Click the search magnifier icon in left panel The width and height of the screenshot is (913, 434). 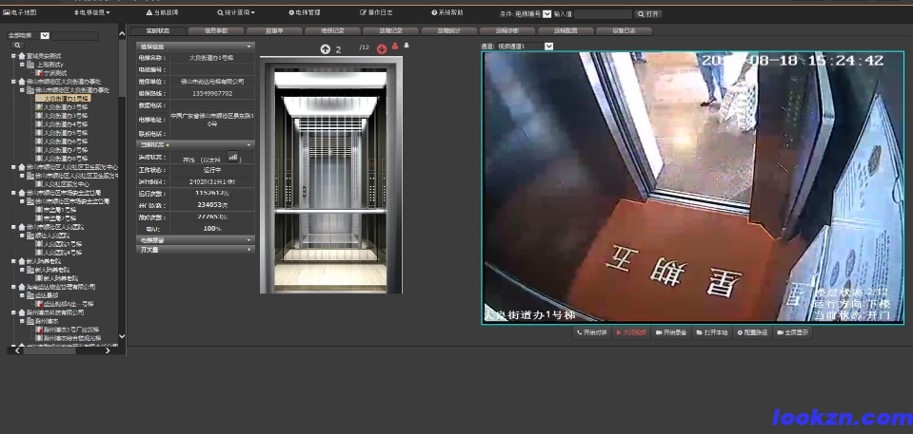tap(17, 46)
